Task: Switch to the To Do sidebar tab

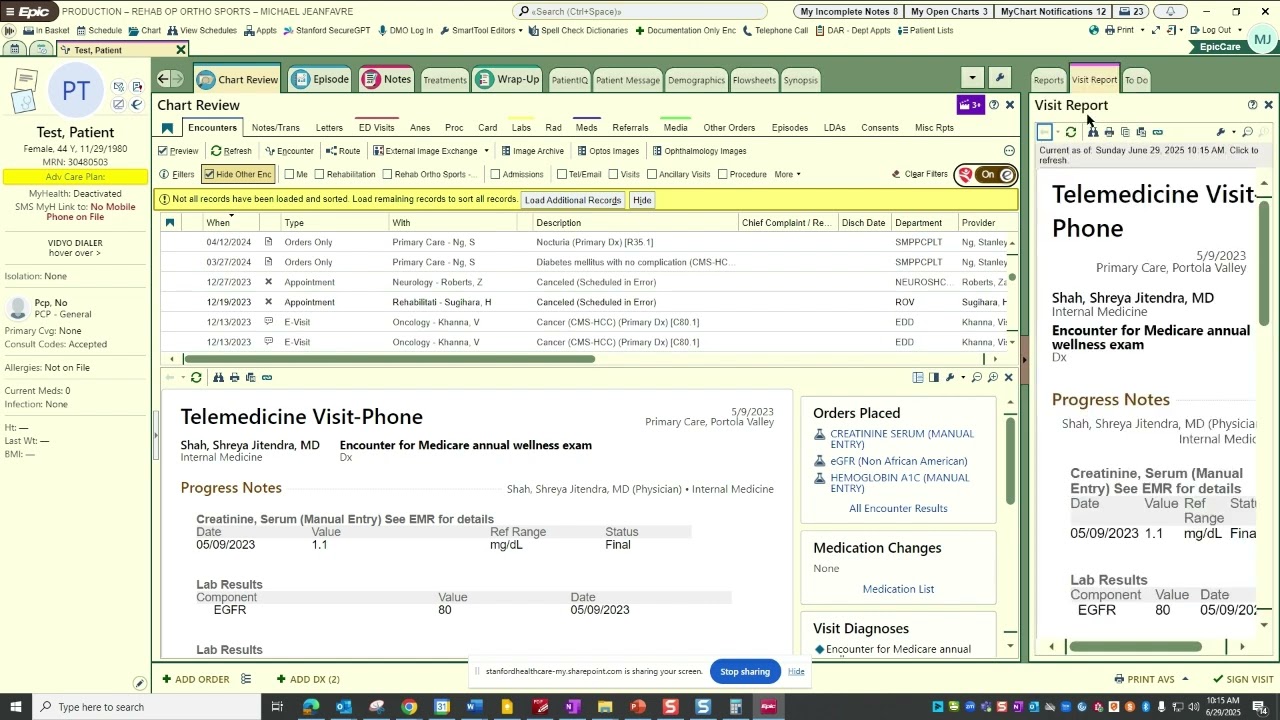Action: tap(1136, 80)
